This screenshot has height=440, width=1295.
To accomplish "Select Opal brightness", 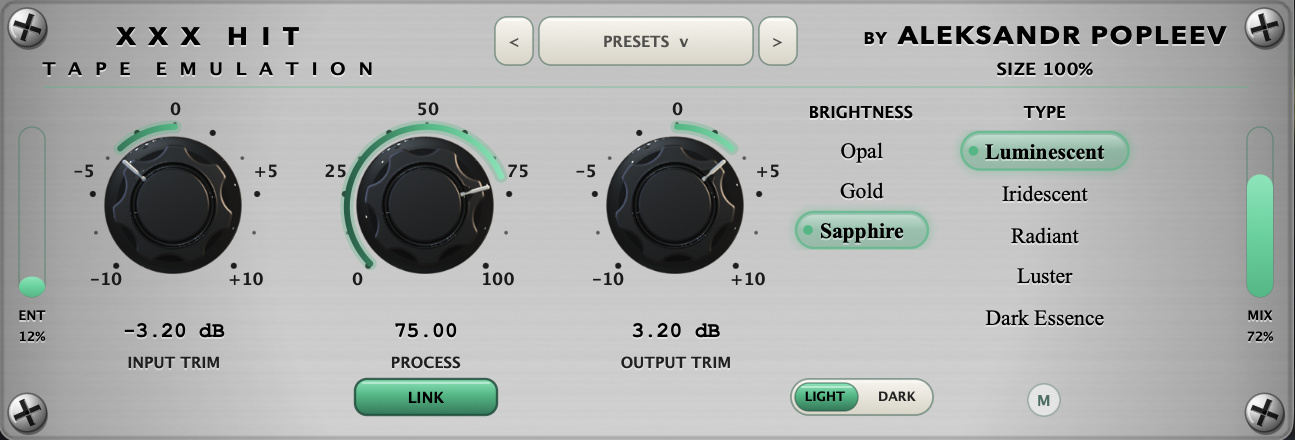I will (862, 151).
